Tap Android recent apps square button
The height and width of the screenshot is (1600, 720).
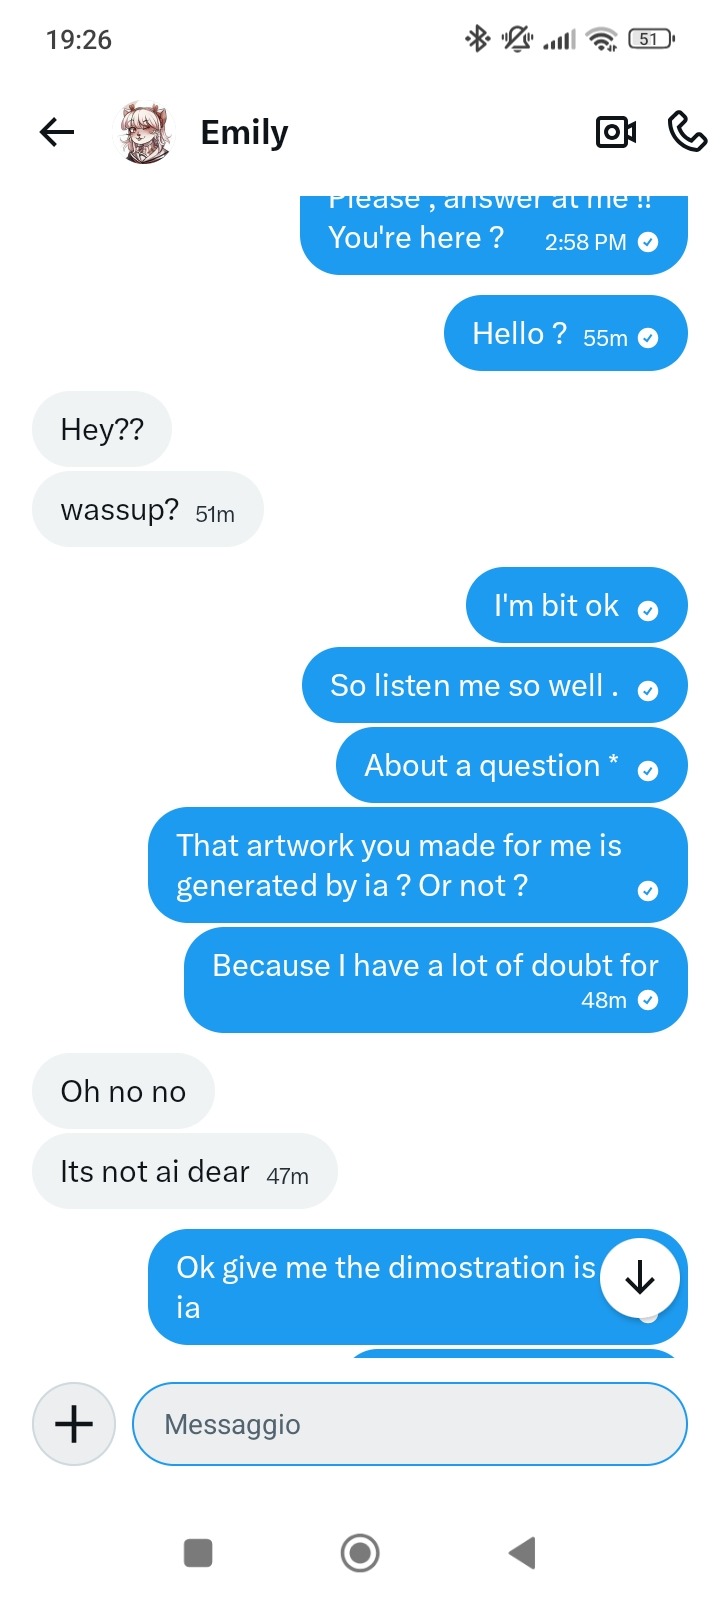click(198, 1553)
